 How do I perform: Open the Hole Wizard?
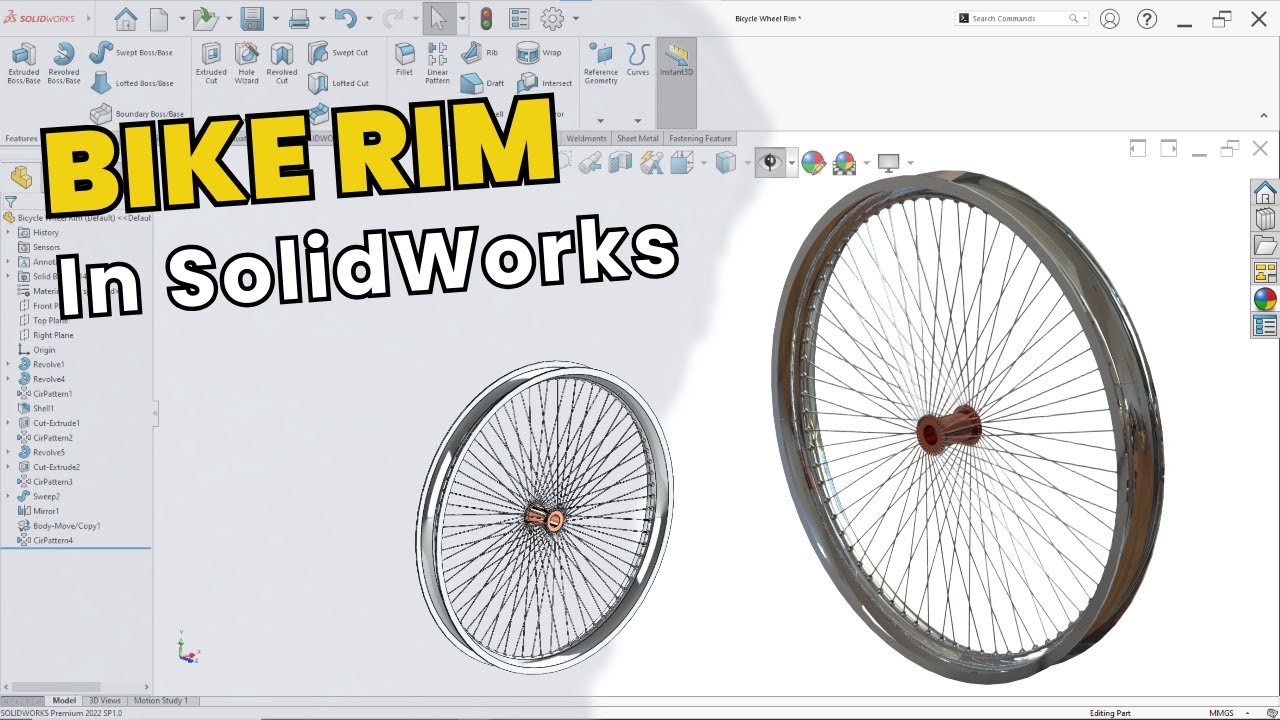[247, 63]
